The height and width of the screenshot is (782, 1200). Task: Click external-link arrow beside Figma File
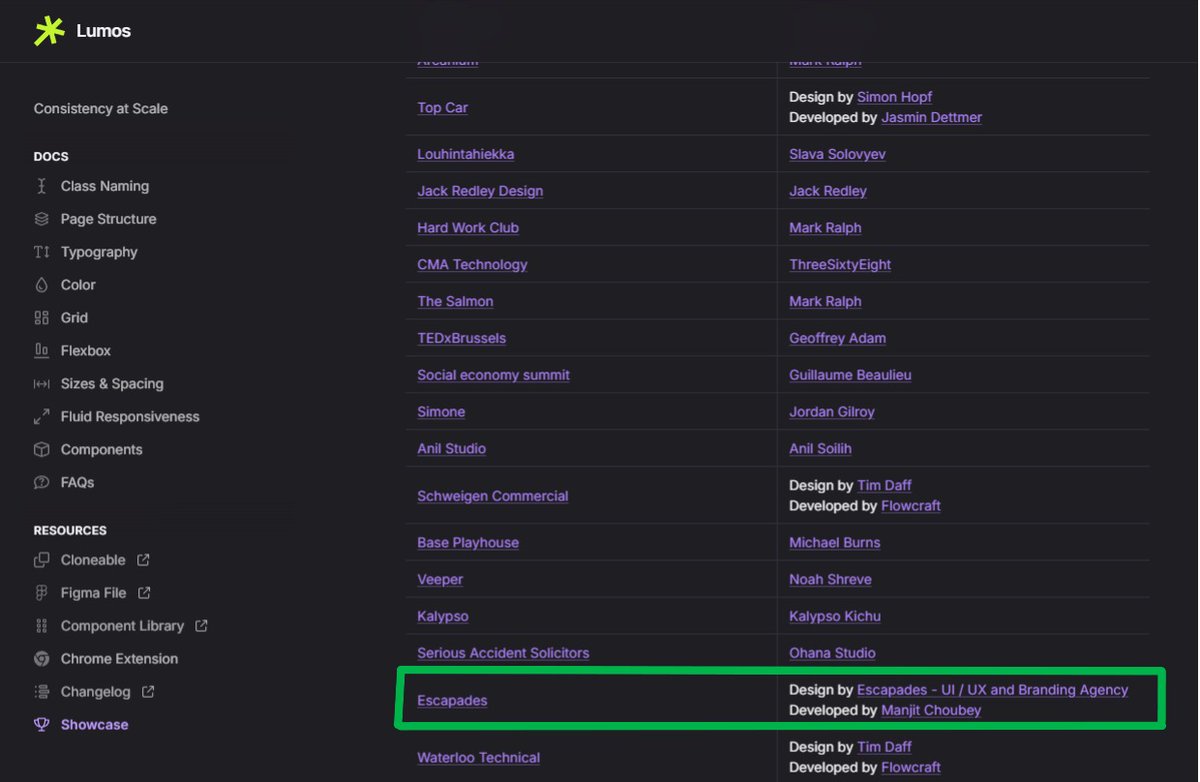tap(144, 593)
